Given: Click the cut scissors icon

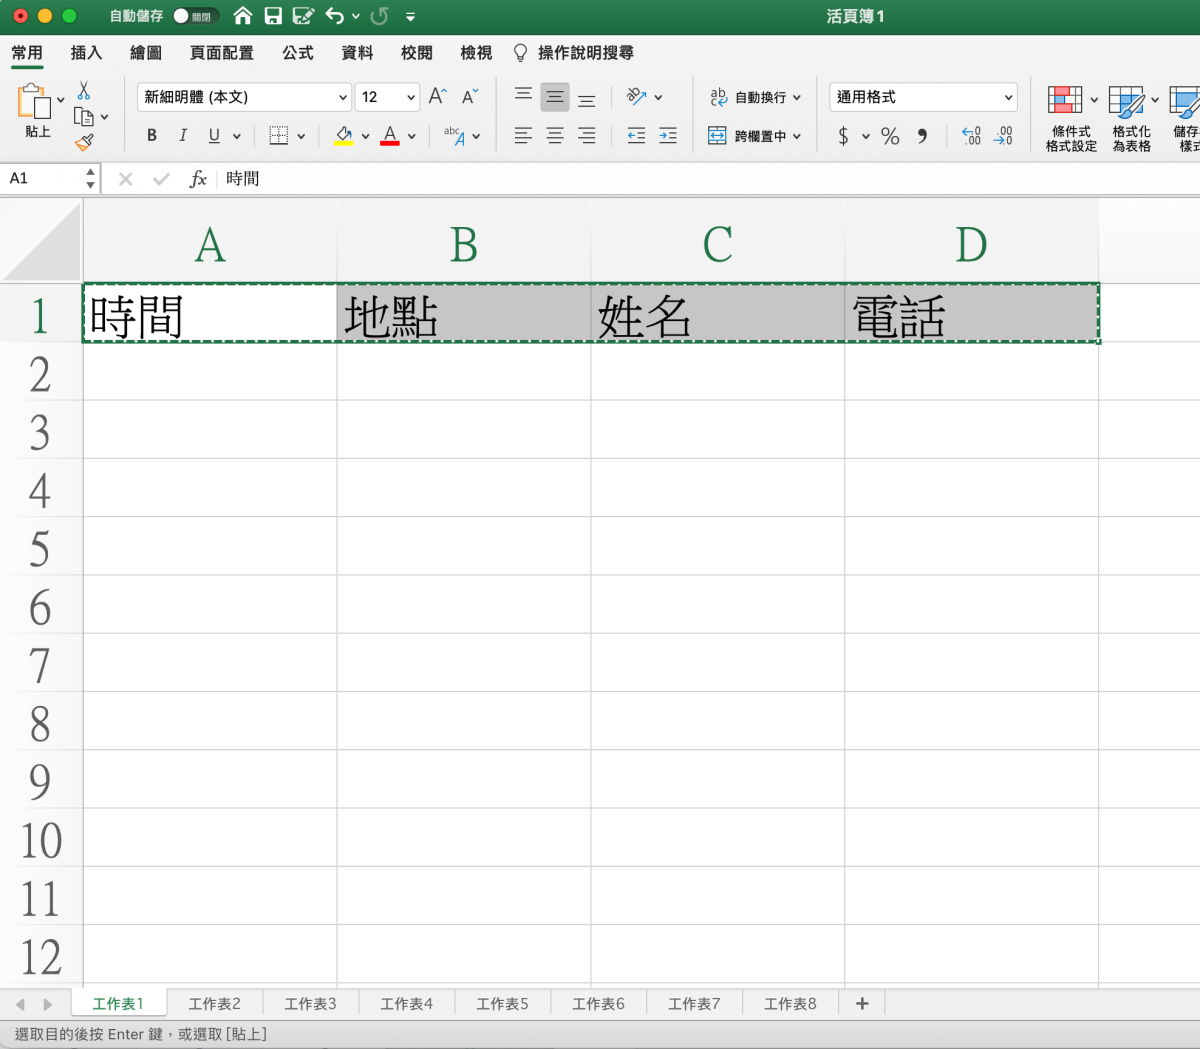Looking at the screenshot, I should click(x=84, y=91).
